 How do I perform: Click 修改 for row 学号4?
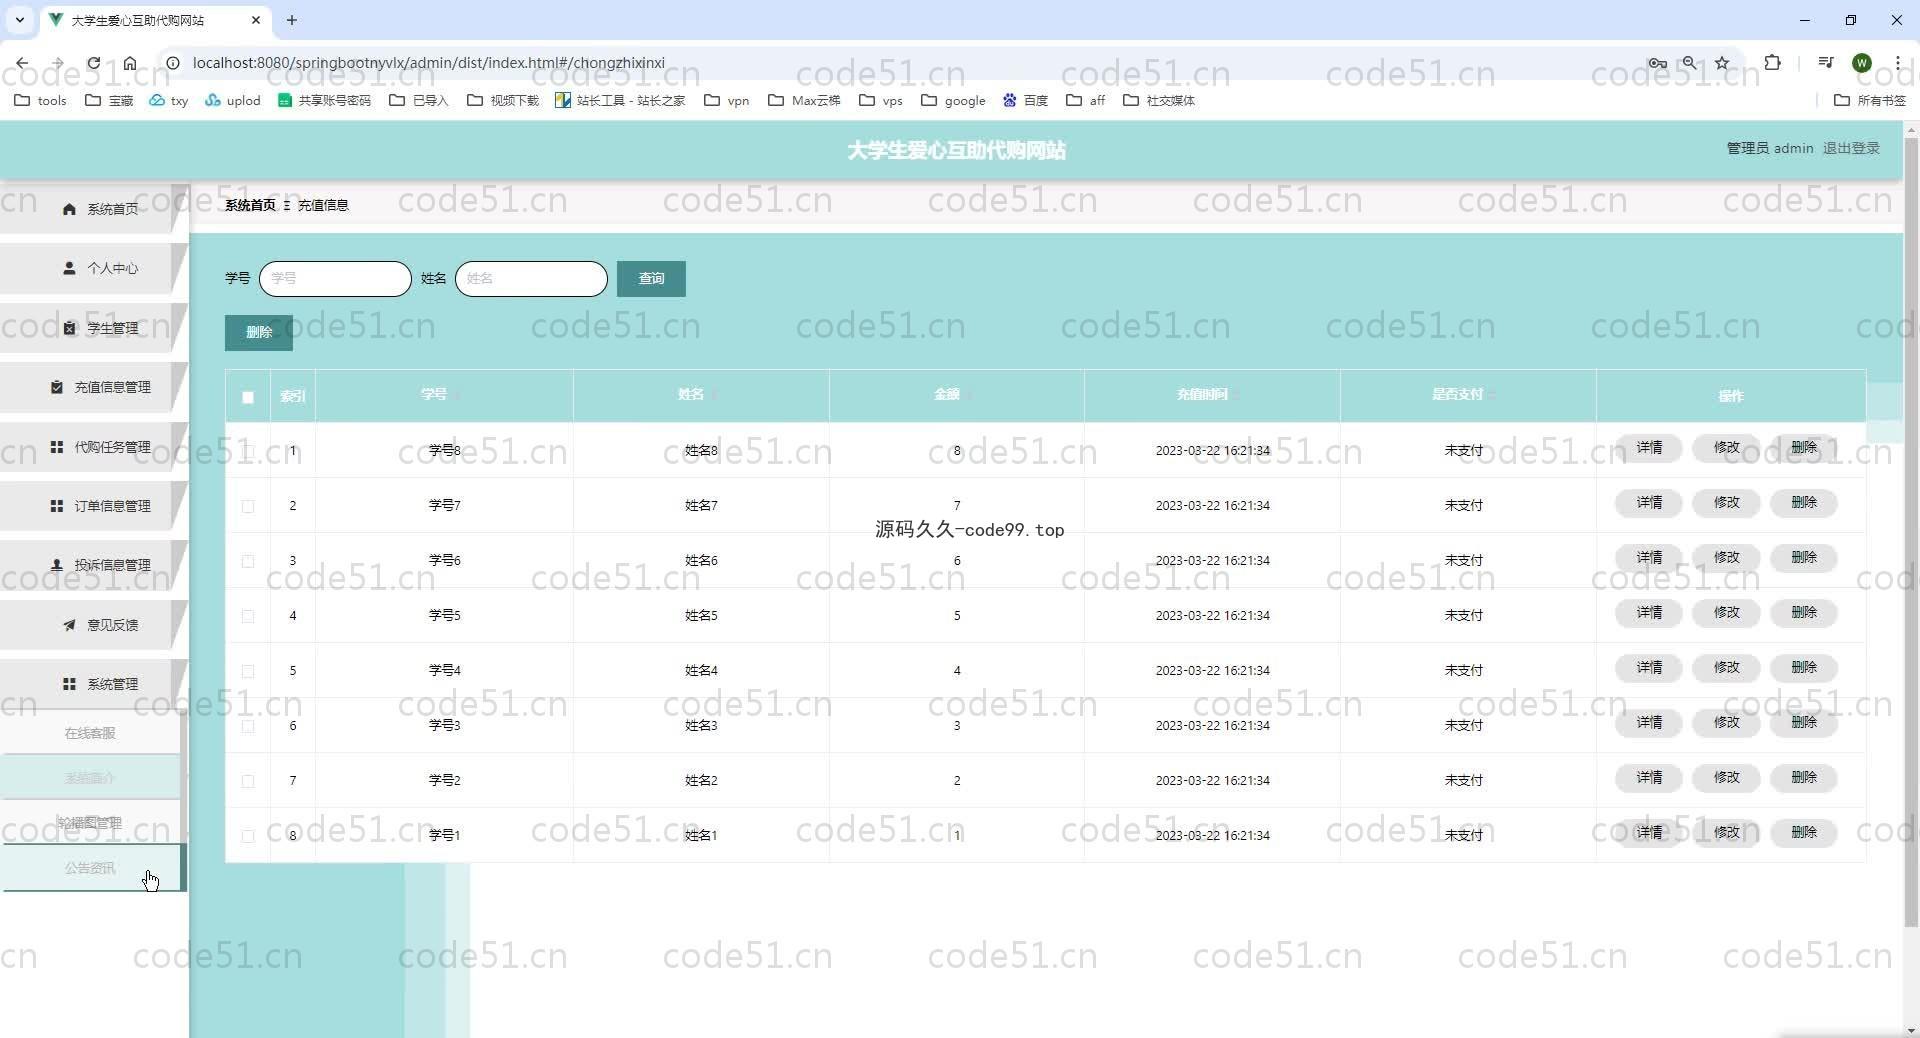(x=1726, y=667)
